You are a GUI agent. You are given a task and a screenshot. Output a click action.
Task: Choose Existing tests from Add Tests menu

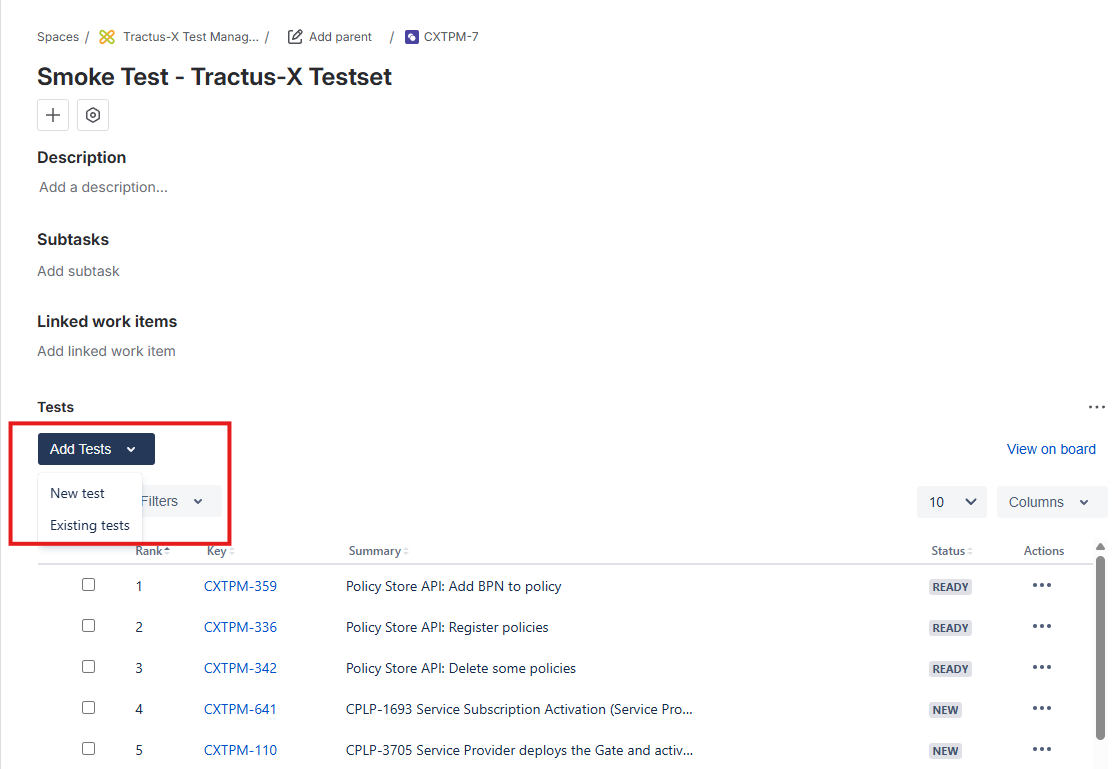(90, 525)
